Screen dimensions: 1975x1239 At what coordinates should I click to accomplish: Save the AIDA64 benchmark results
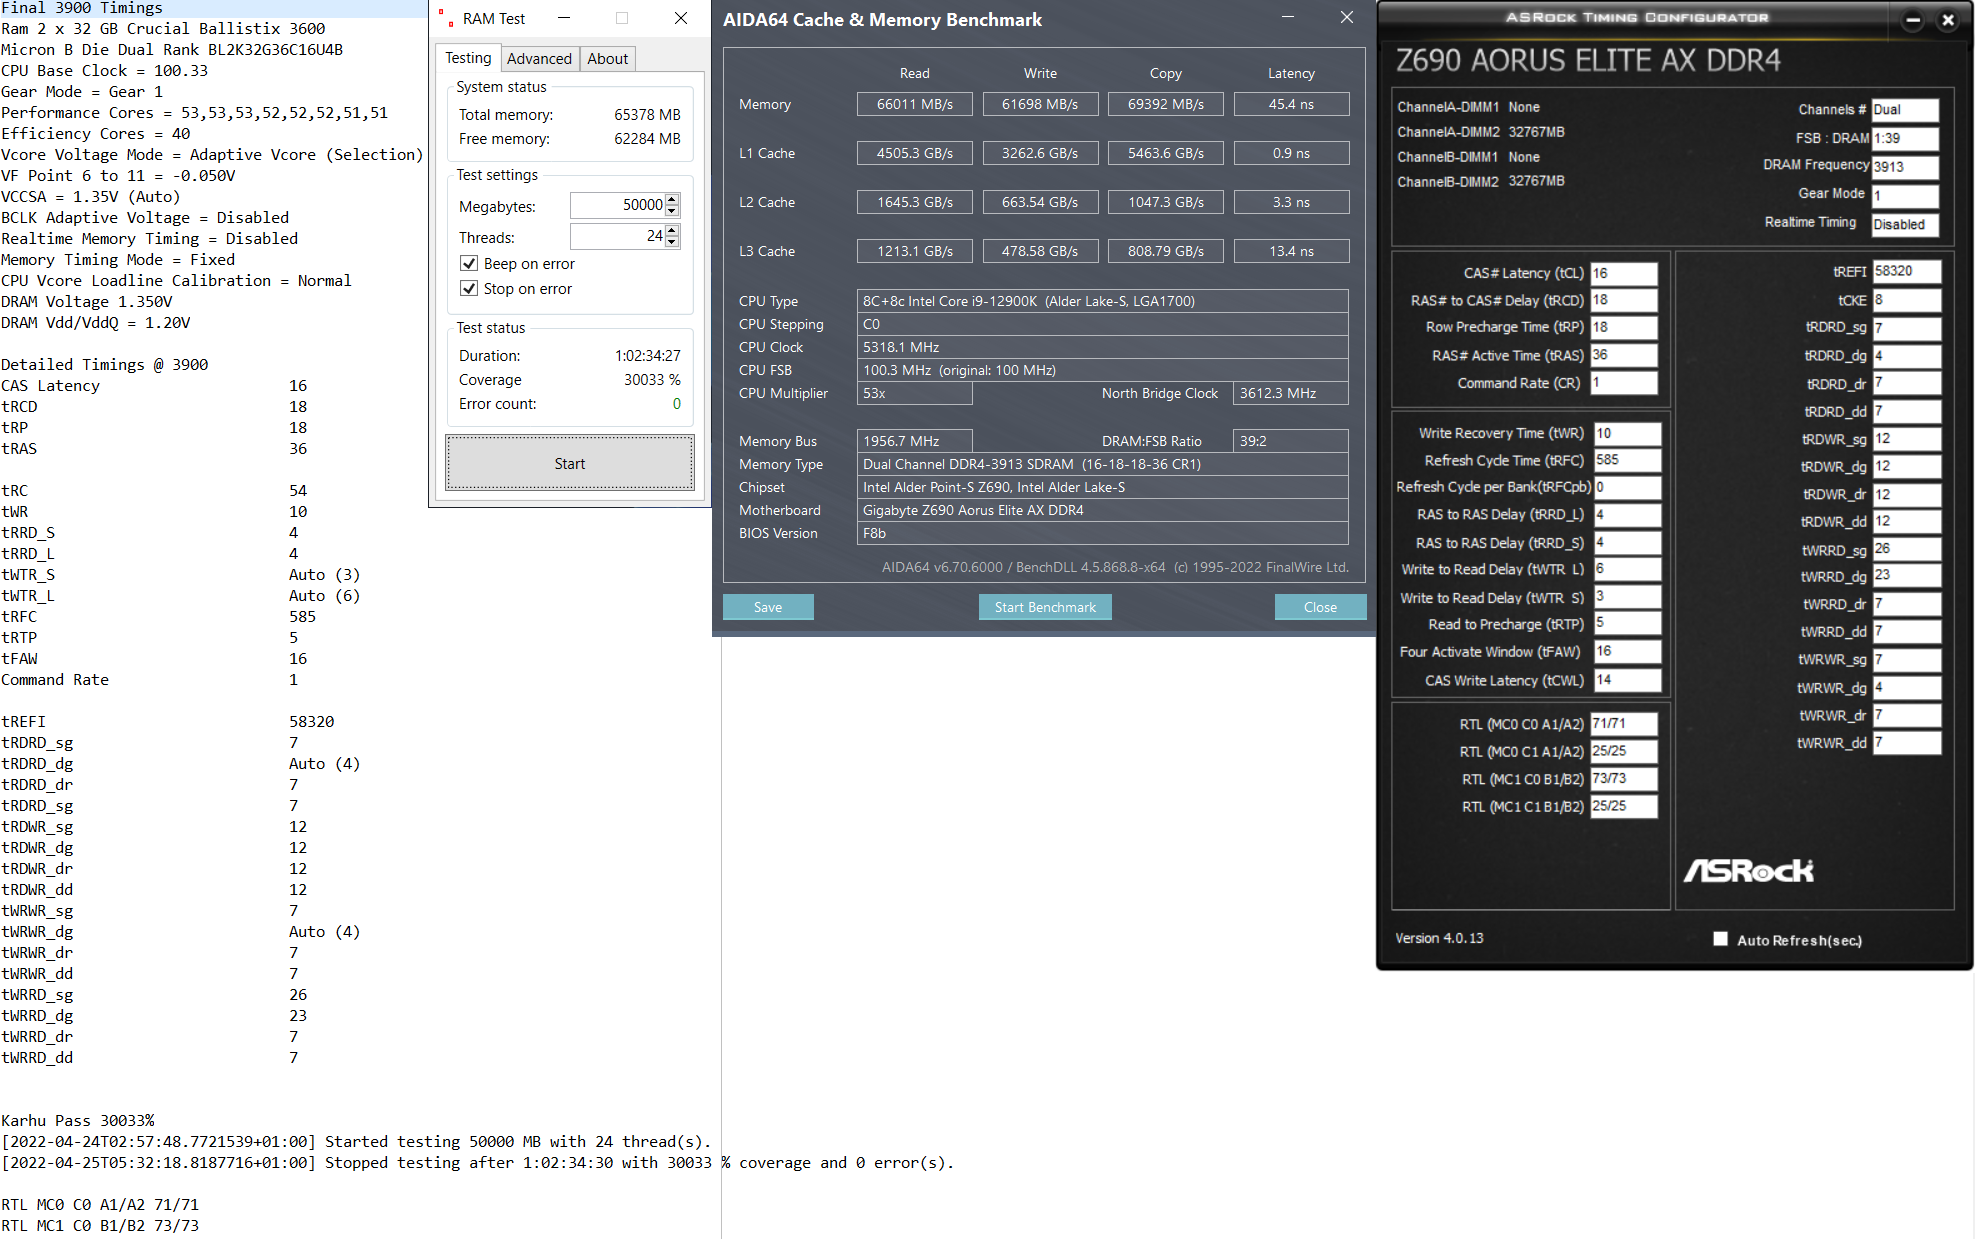pos(768,607)
